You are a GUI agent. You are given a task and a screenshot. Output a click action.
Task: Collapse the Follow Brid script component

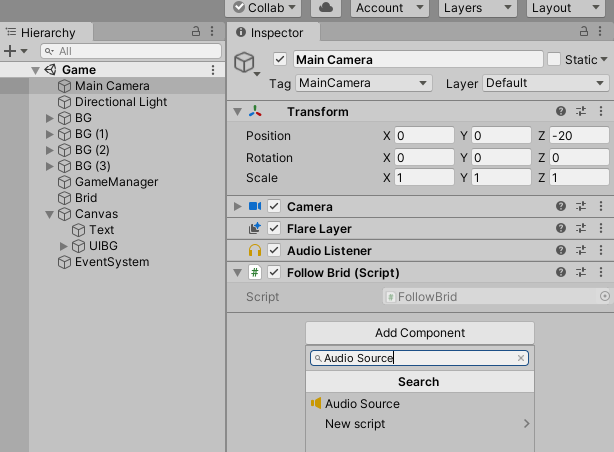237,273
